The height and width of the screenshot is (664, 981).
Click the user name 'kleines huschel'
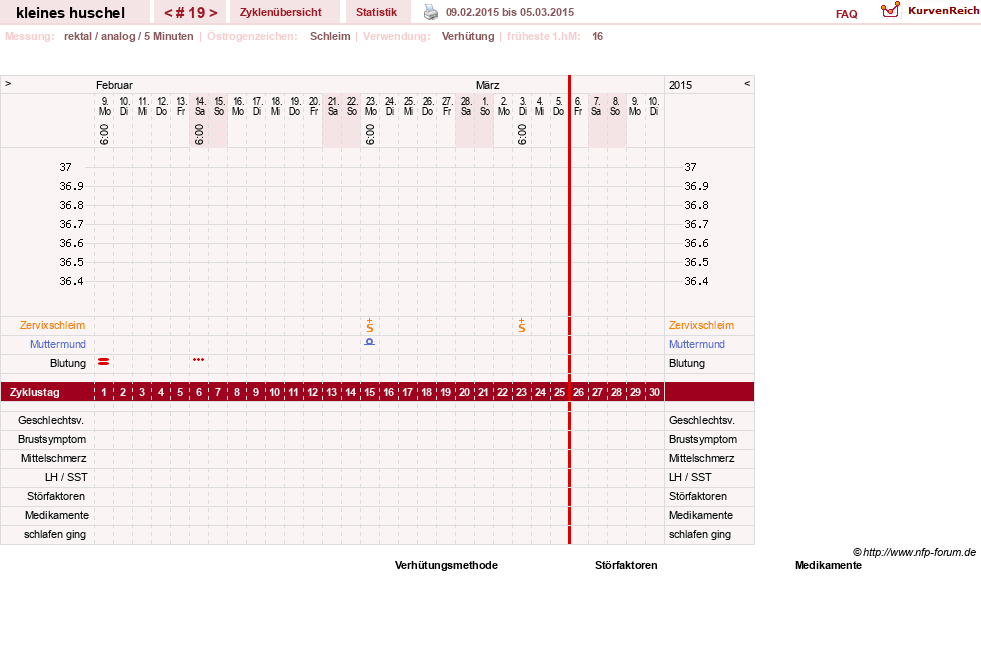point(71,13)
